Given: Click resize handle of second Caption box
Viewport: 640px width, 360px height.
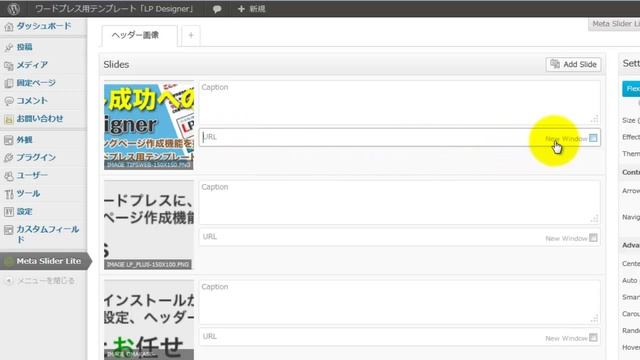Looking at the screenshot, I should tap(595, 219).
